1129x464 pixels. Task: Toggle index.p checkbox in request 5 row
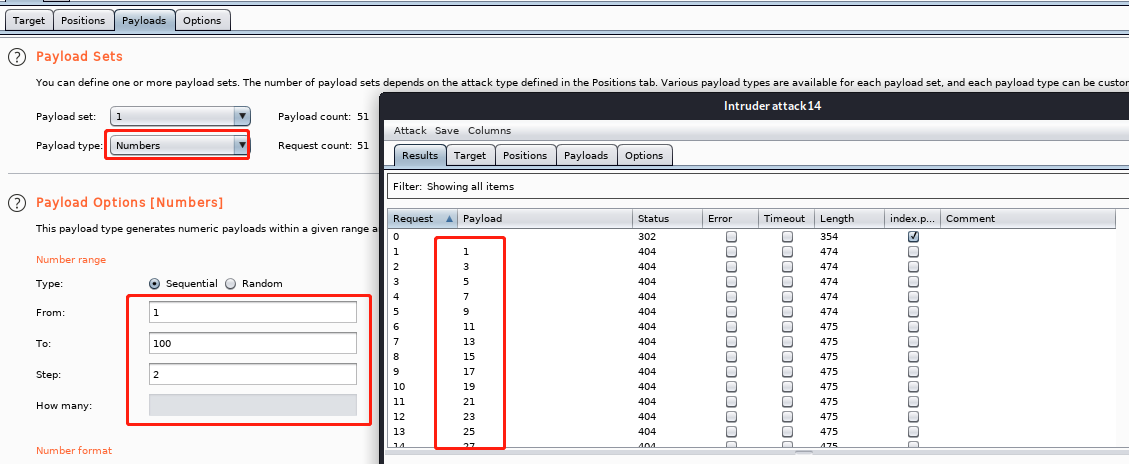click(914, 311)
